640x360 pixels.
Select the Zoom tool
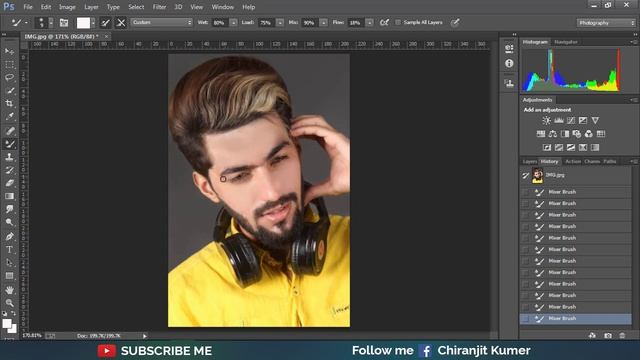(x=9, y=303)
